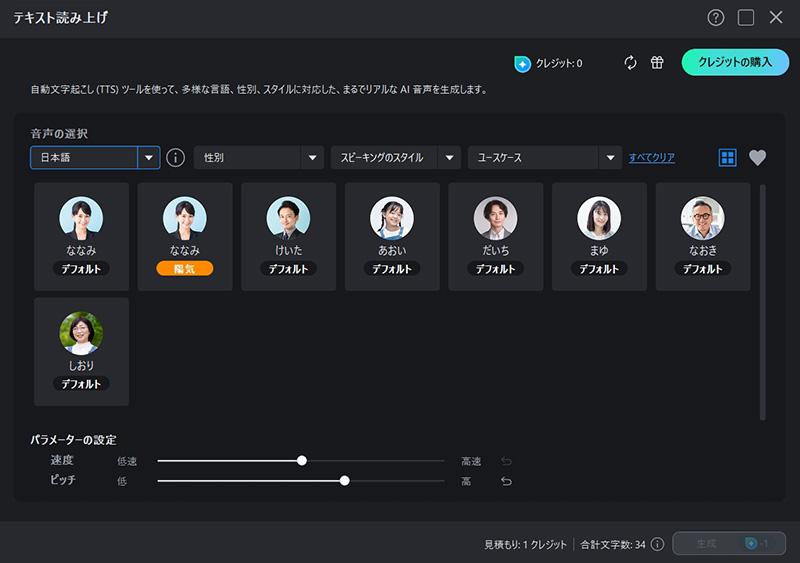Select the ななみ デフォルト voice card
Viewport: 800px width, 563px height.
(x=82, y=237)
